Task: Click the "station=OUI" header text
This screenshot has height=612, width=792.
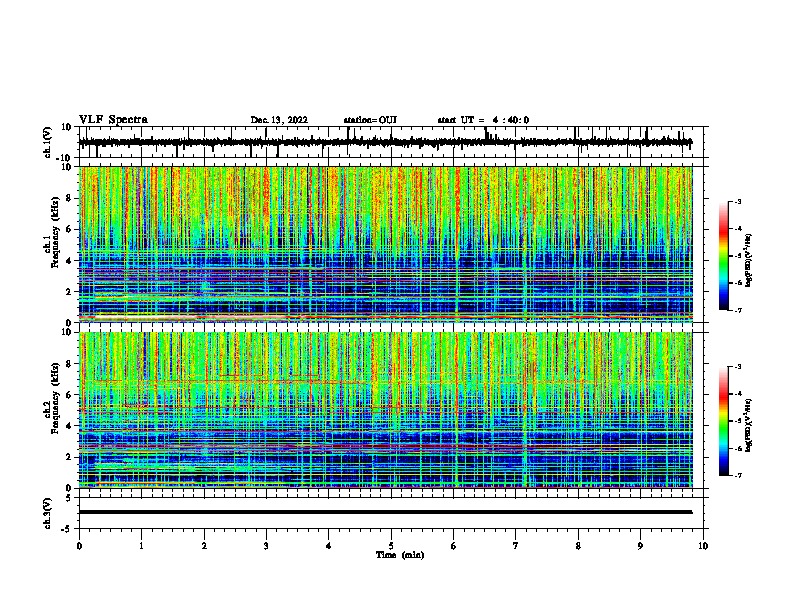Action: pos(370,120)
